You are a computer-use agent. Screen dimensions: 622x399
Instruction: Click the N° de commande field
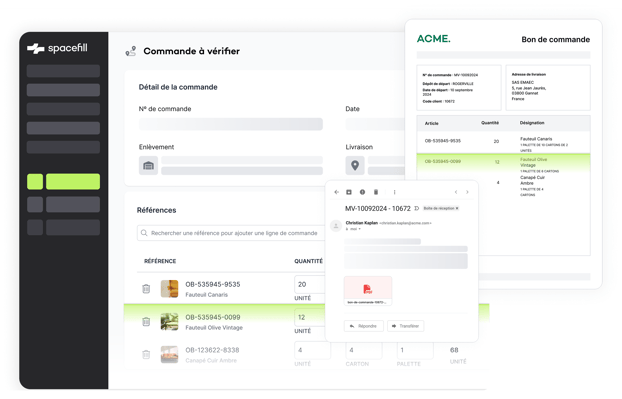pos(230,124)
